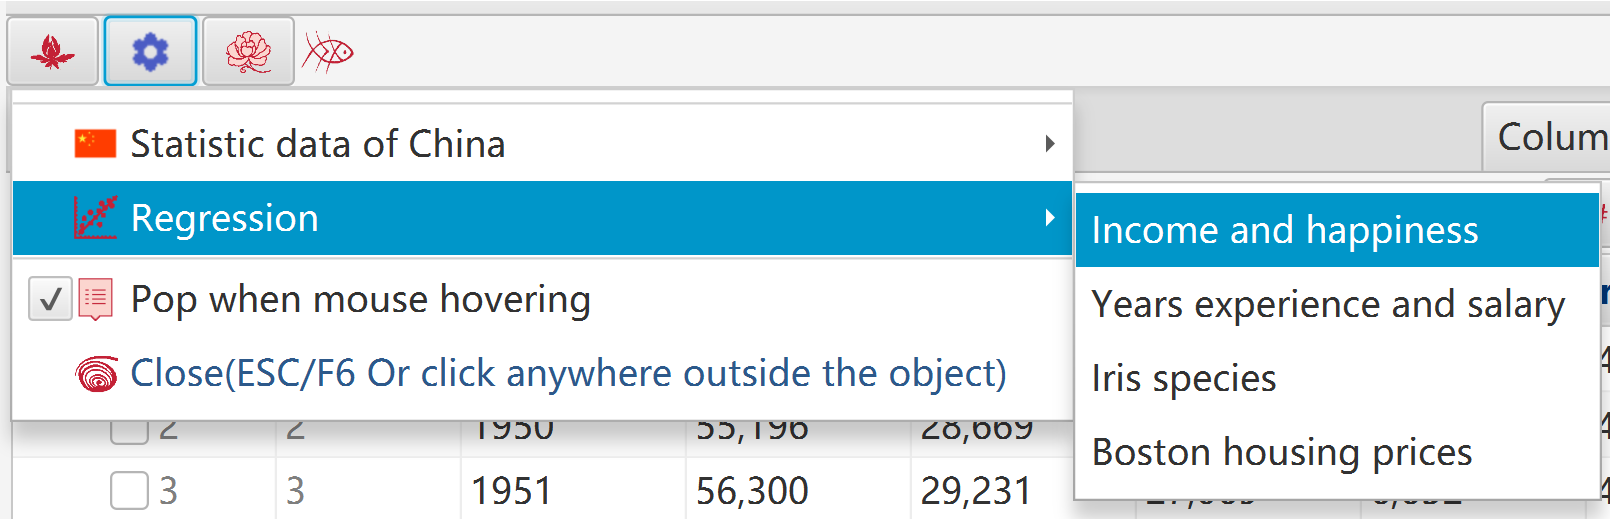Viewport: 1611px width, 520px height.
Task: Expand the Regression submenu arrow
Action: [x=1049, y=218]
